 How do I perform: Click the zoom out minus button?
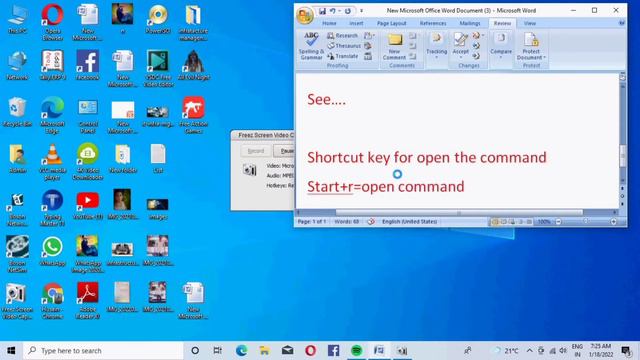point(558,222)
